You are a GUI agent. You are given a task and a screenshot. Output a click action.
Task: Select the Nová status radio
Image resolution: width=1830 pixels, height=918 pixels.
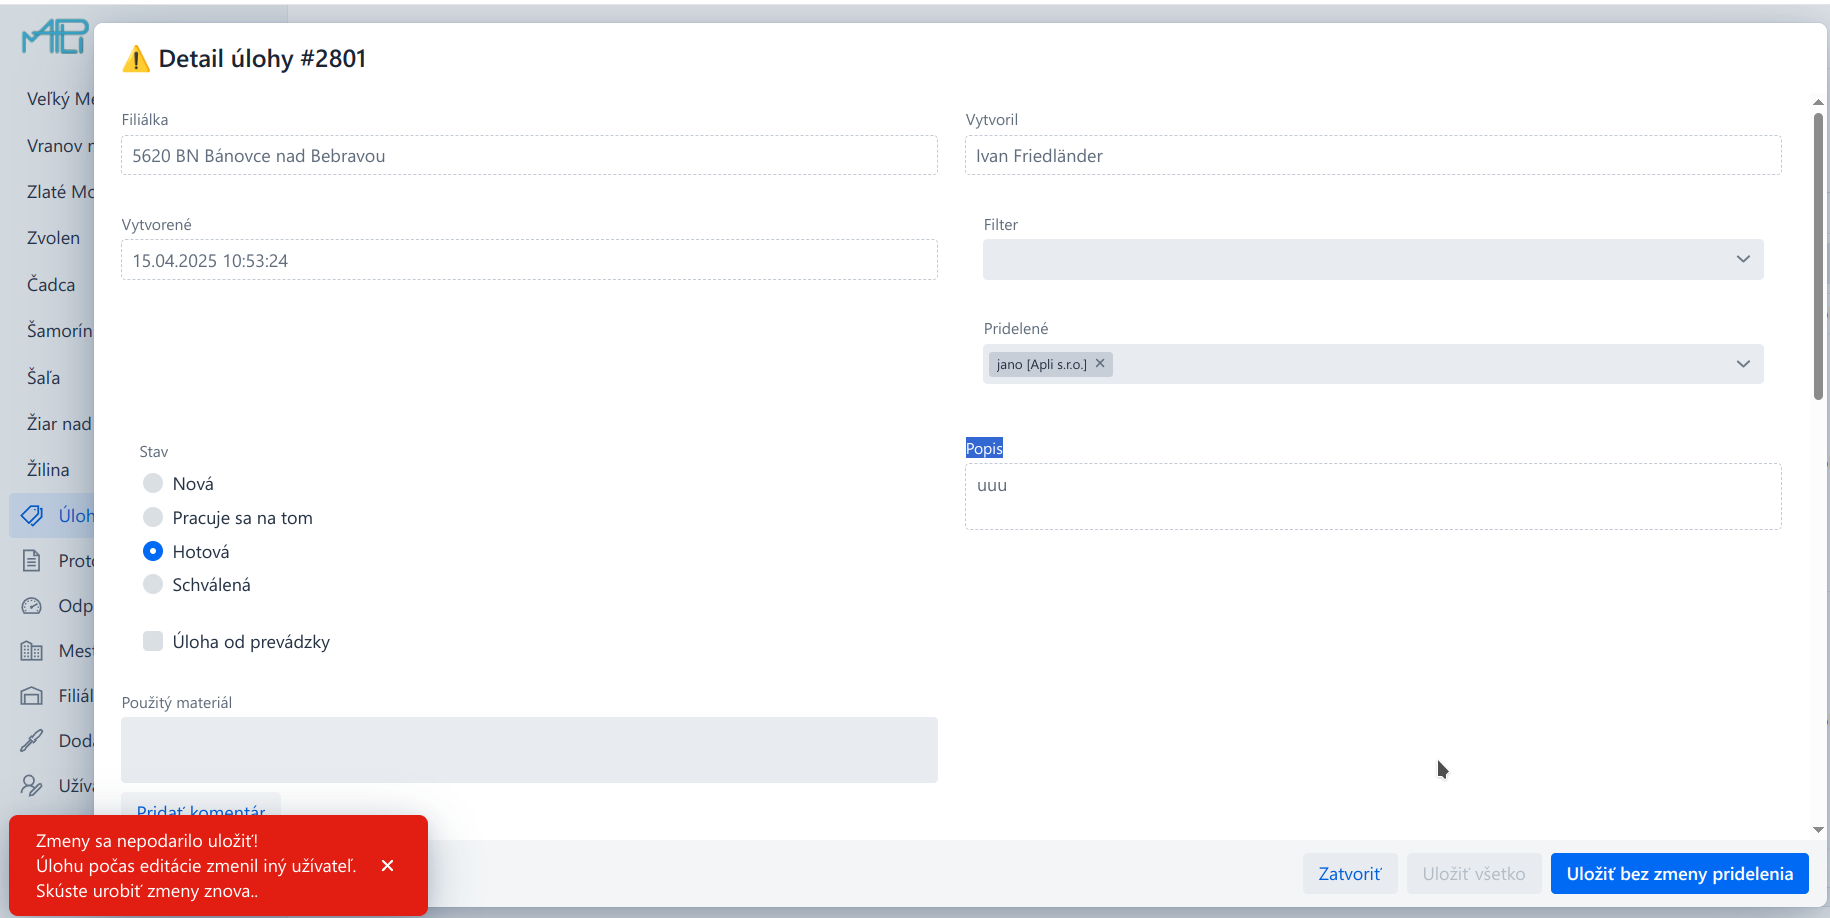tap(153, 483)
